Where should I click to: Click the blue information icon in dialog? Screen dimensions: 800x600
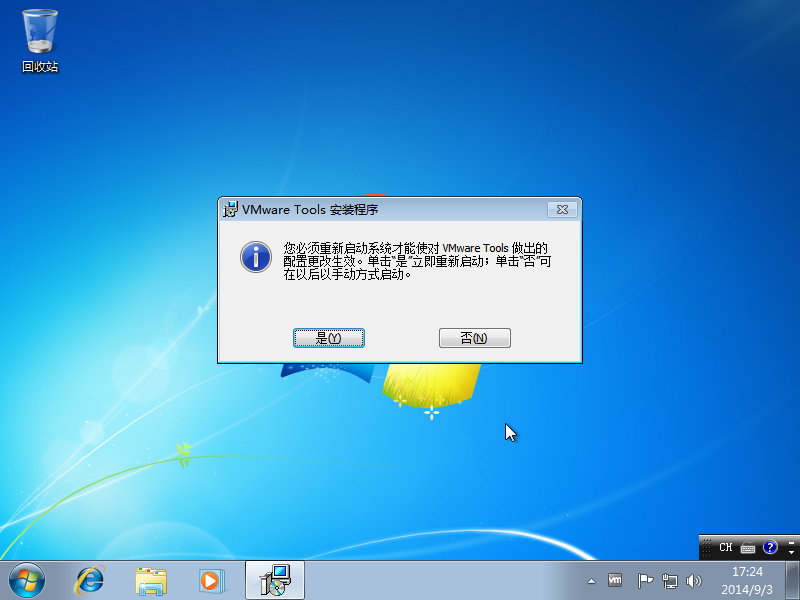point(256,257)
